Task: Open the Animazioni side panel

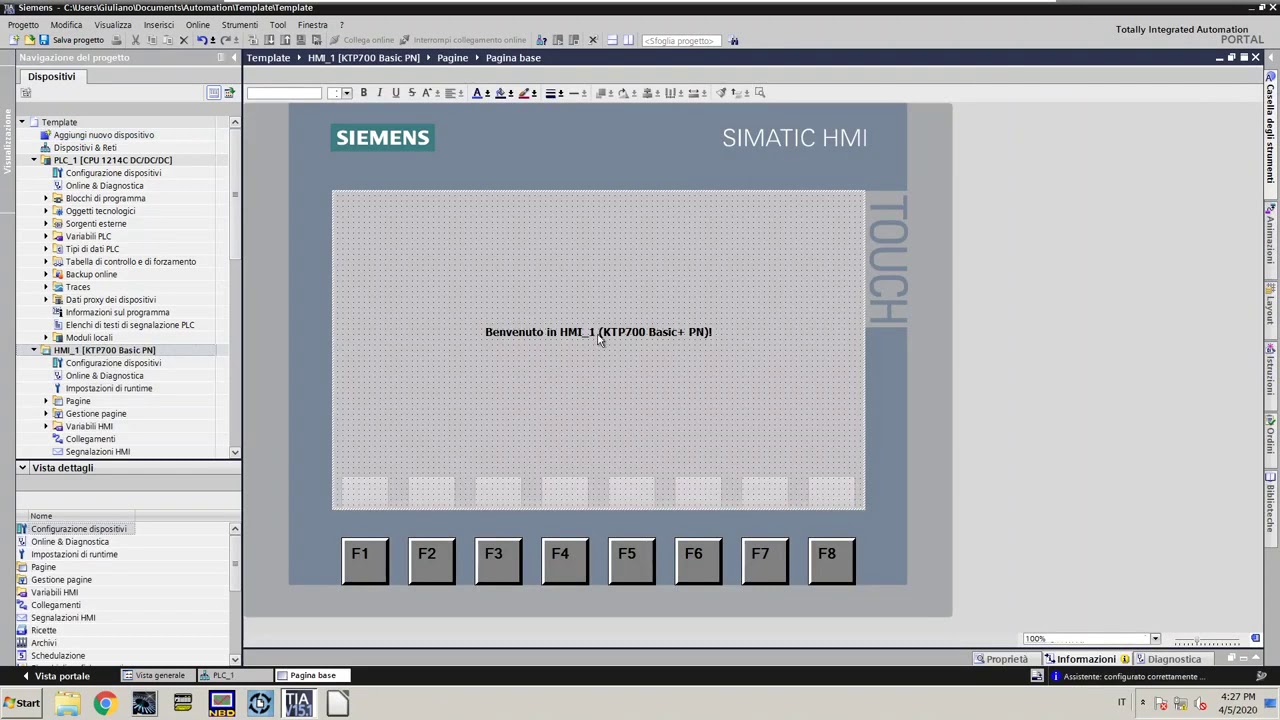Action: click(1271, 237)
